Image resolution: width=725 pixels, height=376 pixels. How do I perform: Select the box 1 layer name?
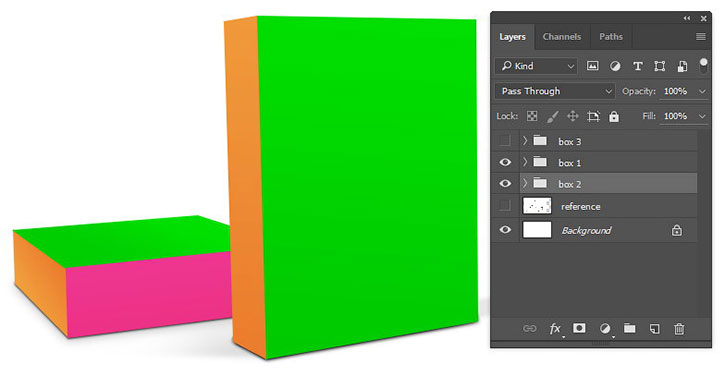570,163
